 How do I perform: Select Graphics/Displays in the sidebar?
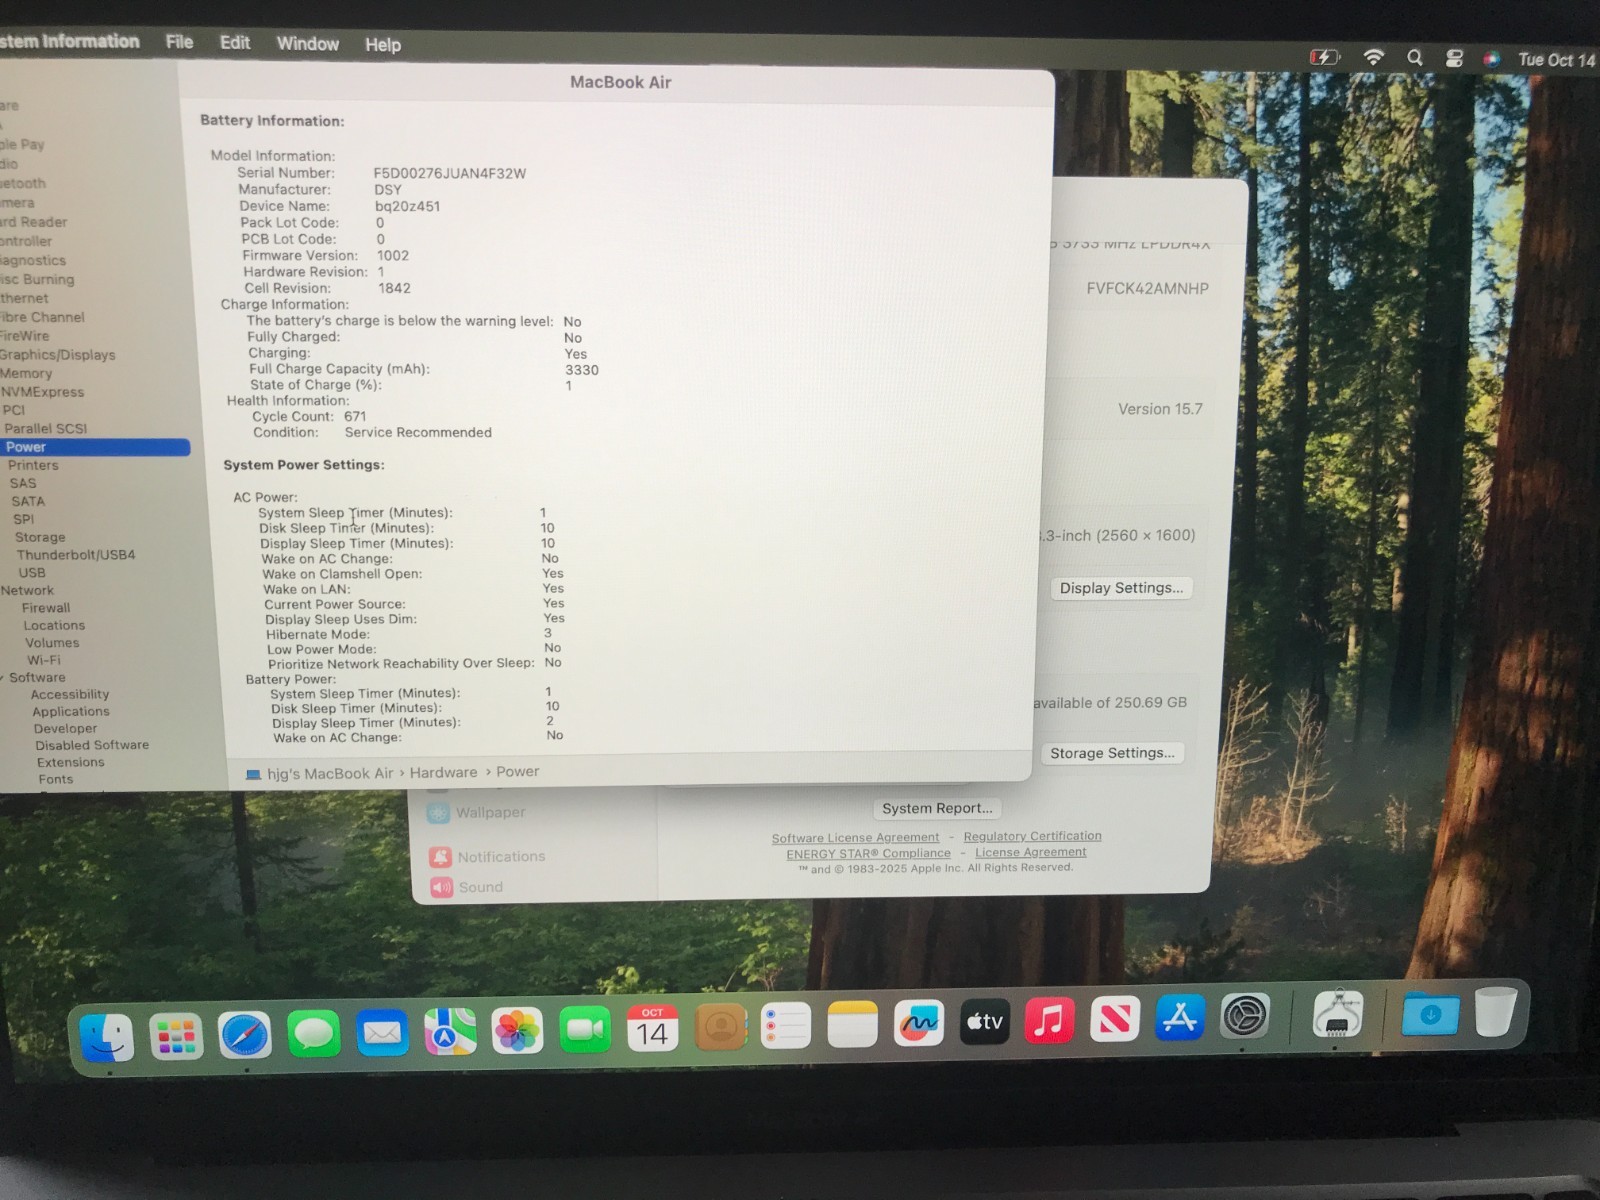[57, 355]
